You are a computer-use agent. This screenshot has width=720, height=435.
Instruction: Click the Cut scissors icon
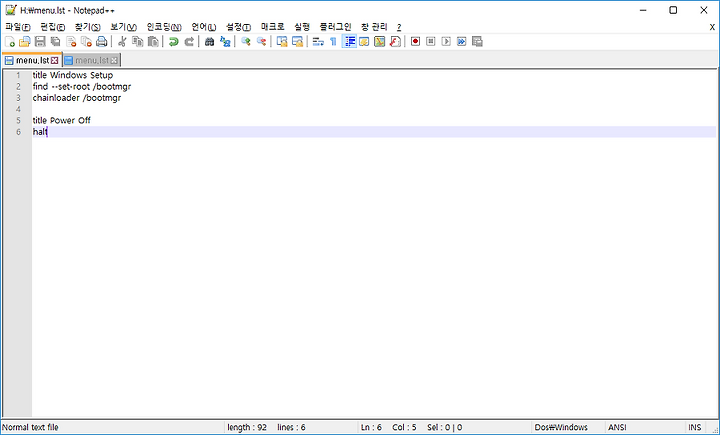pos(122,42)
